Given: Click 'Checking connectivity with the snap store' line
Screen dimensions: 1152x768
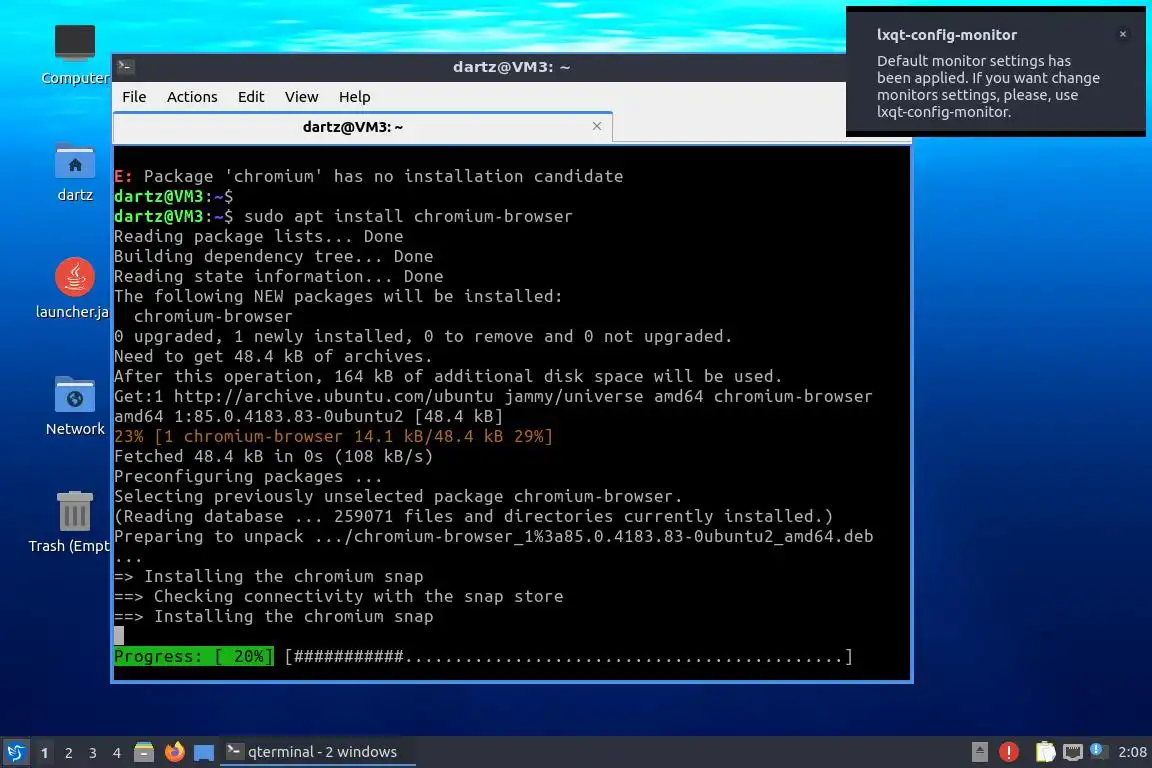Looking at the screenshot, I should click(339, 596).
